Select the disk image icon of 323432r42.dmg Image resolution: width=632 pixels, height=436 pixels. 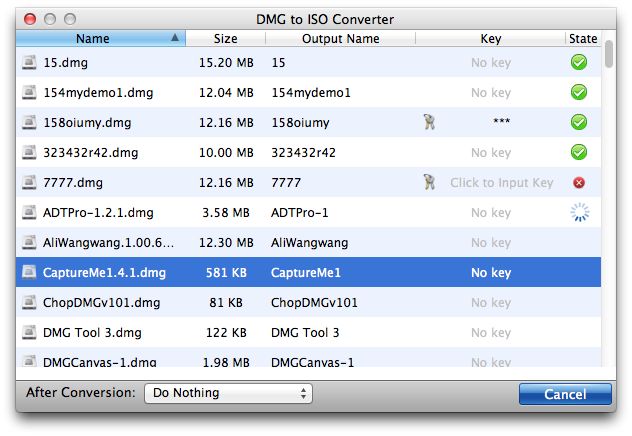(29, 152)
